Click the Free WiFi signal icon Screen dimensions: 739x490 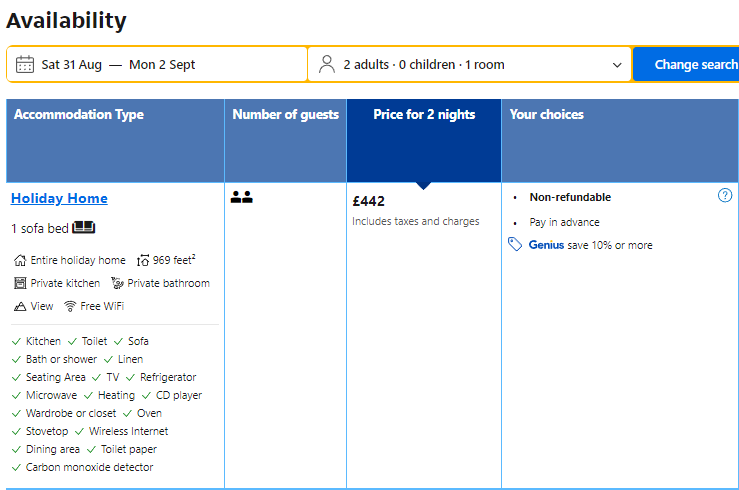(70, 306)
